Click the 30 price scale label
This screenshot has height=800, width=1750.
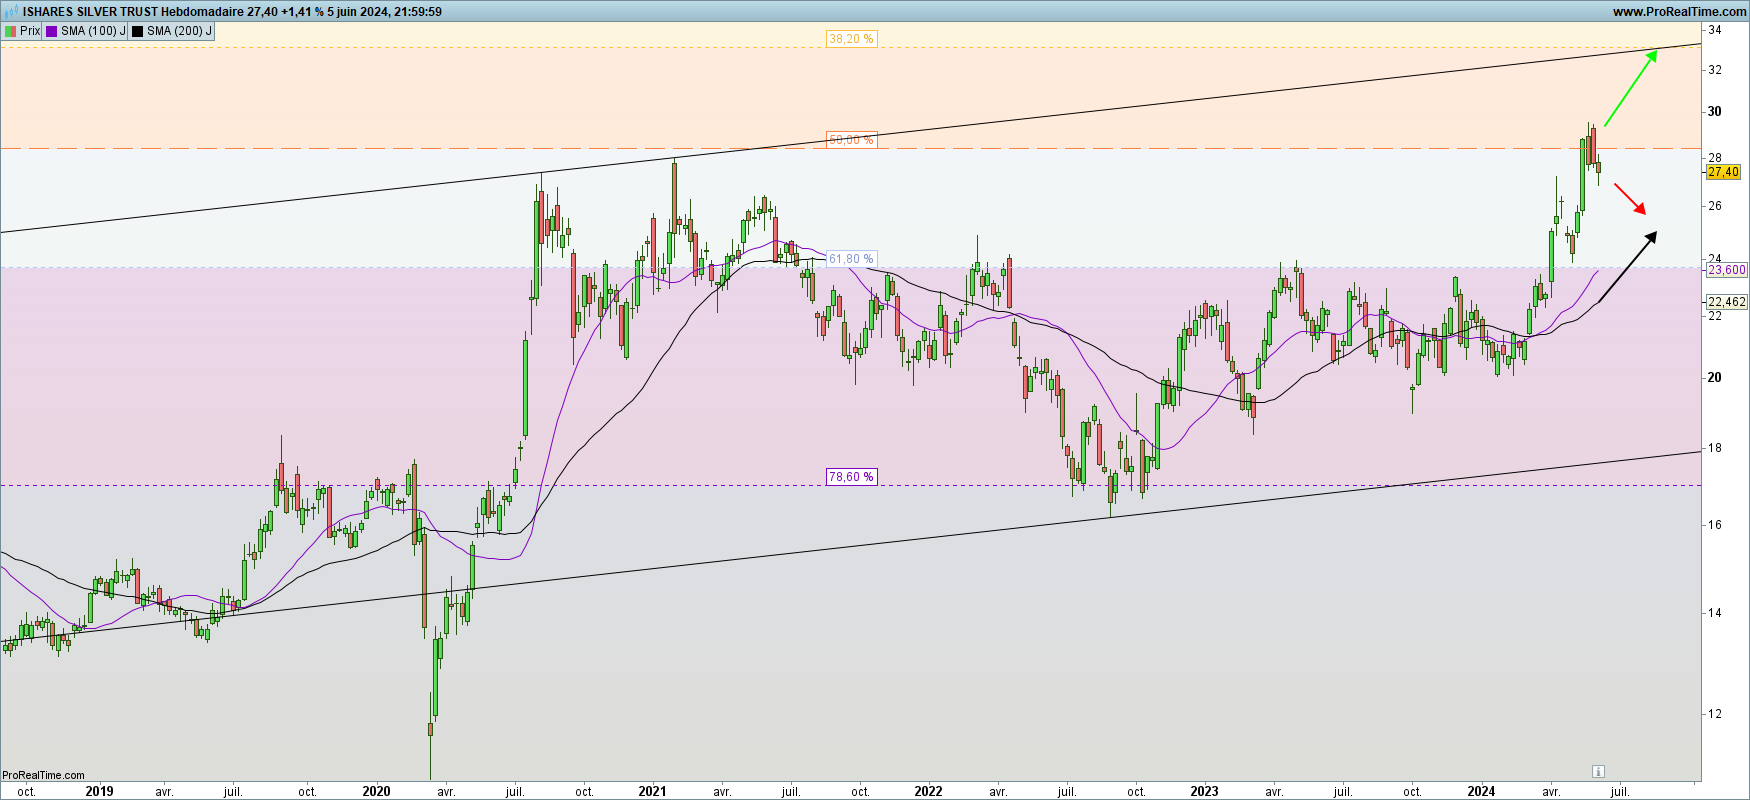(x=1714, y=112)
